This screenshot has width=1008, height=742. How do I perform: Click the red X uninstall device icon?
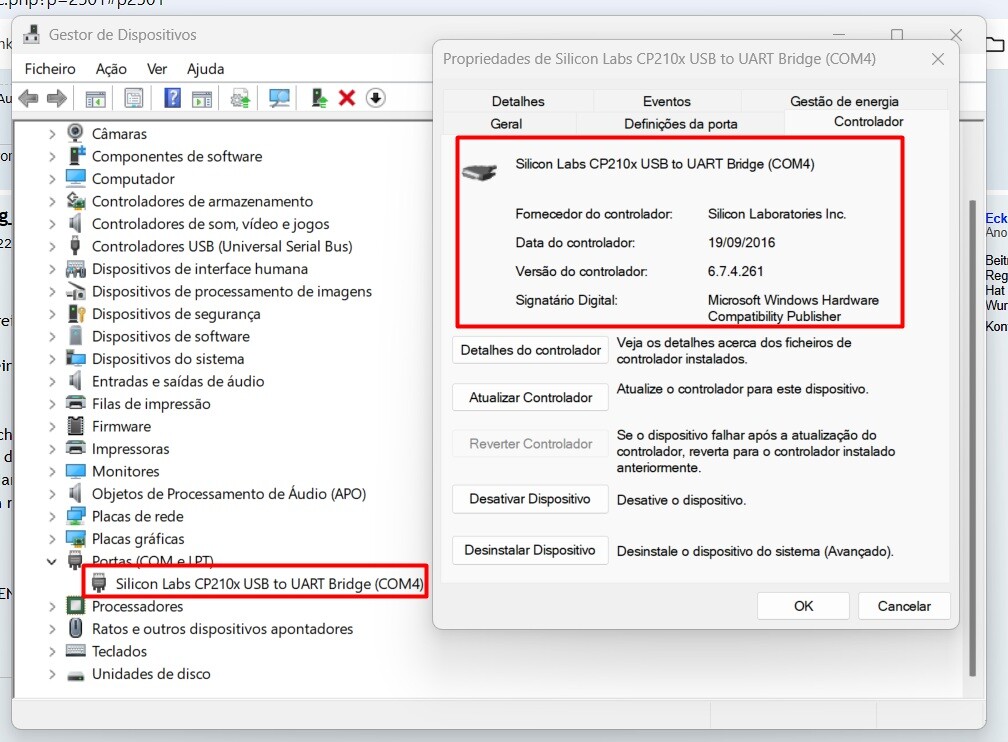point(347,98)
